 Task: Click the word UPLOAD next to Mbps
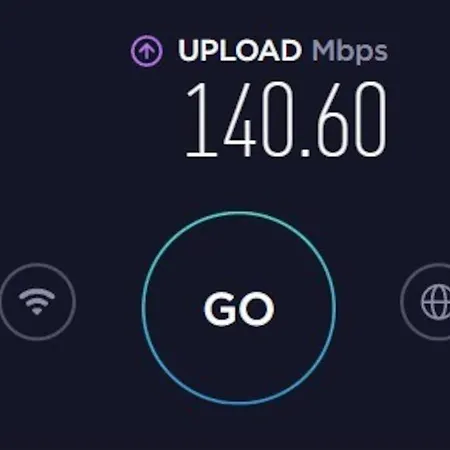(240, 50)
